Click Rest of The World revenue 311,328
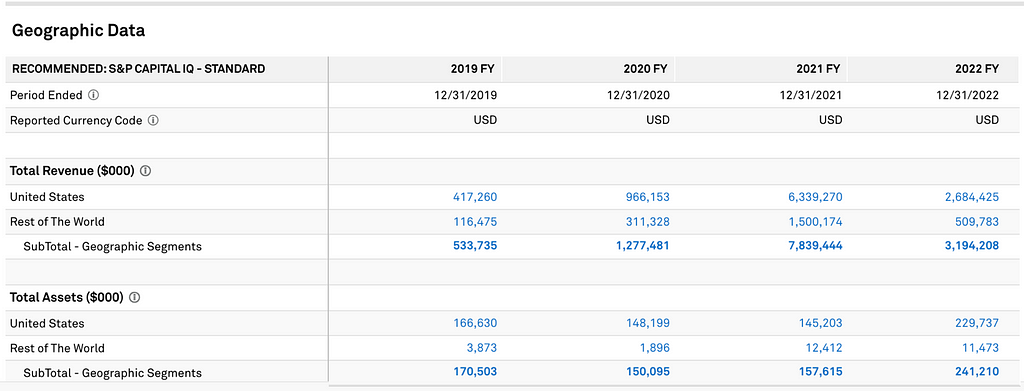This screenshot has height=391, width=1024. [647, 222]
